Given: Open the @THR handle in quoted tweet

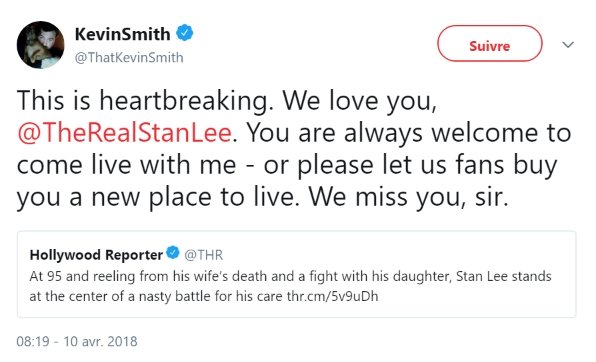Looking at the screenshot, I should click(x=204, y=255).
